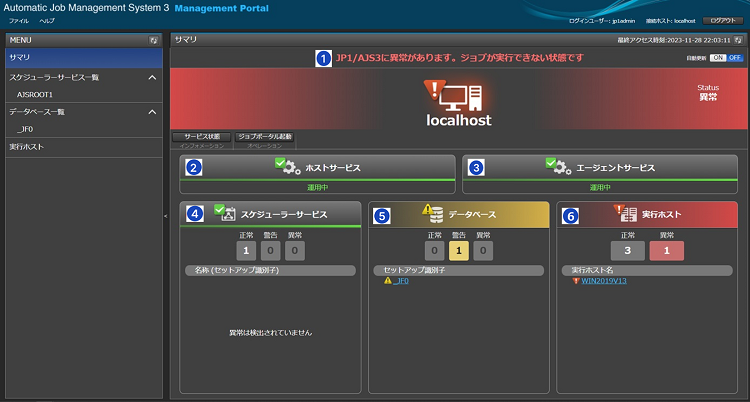
Task: Click the JP1/AJS3 error message text
Action: (x=460, y=58)
